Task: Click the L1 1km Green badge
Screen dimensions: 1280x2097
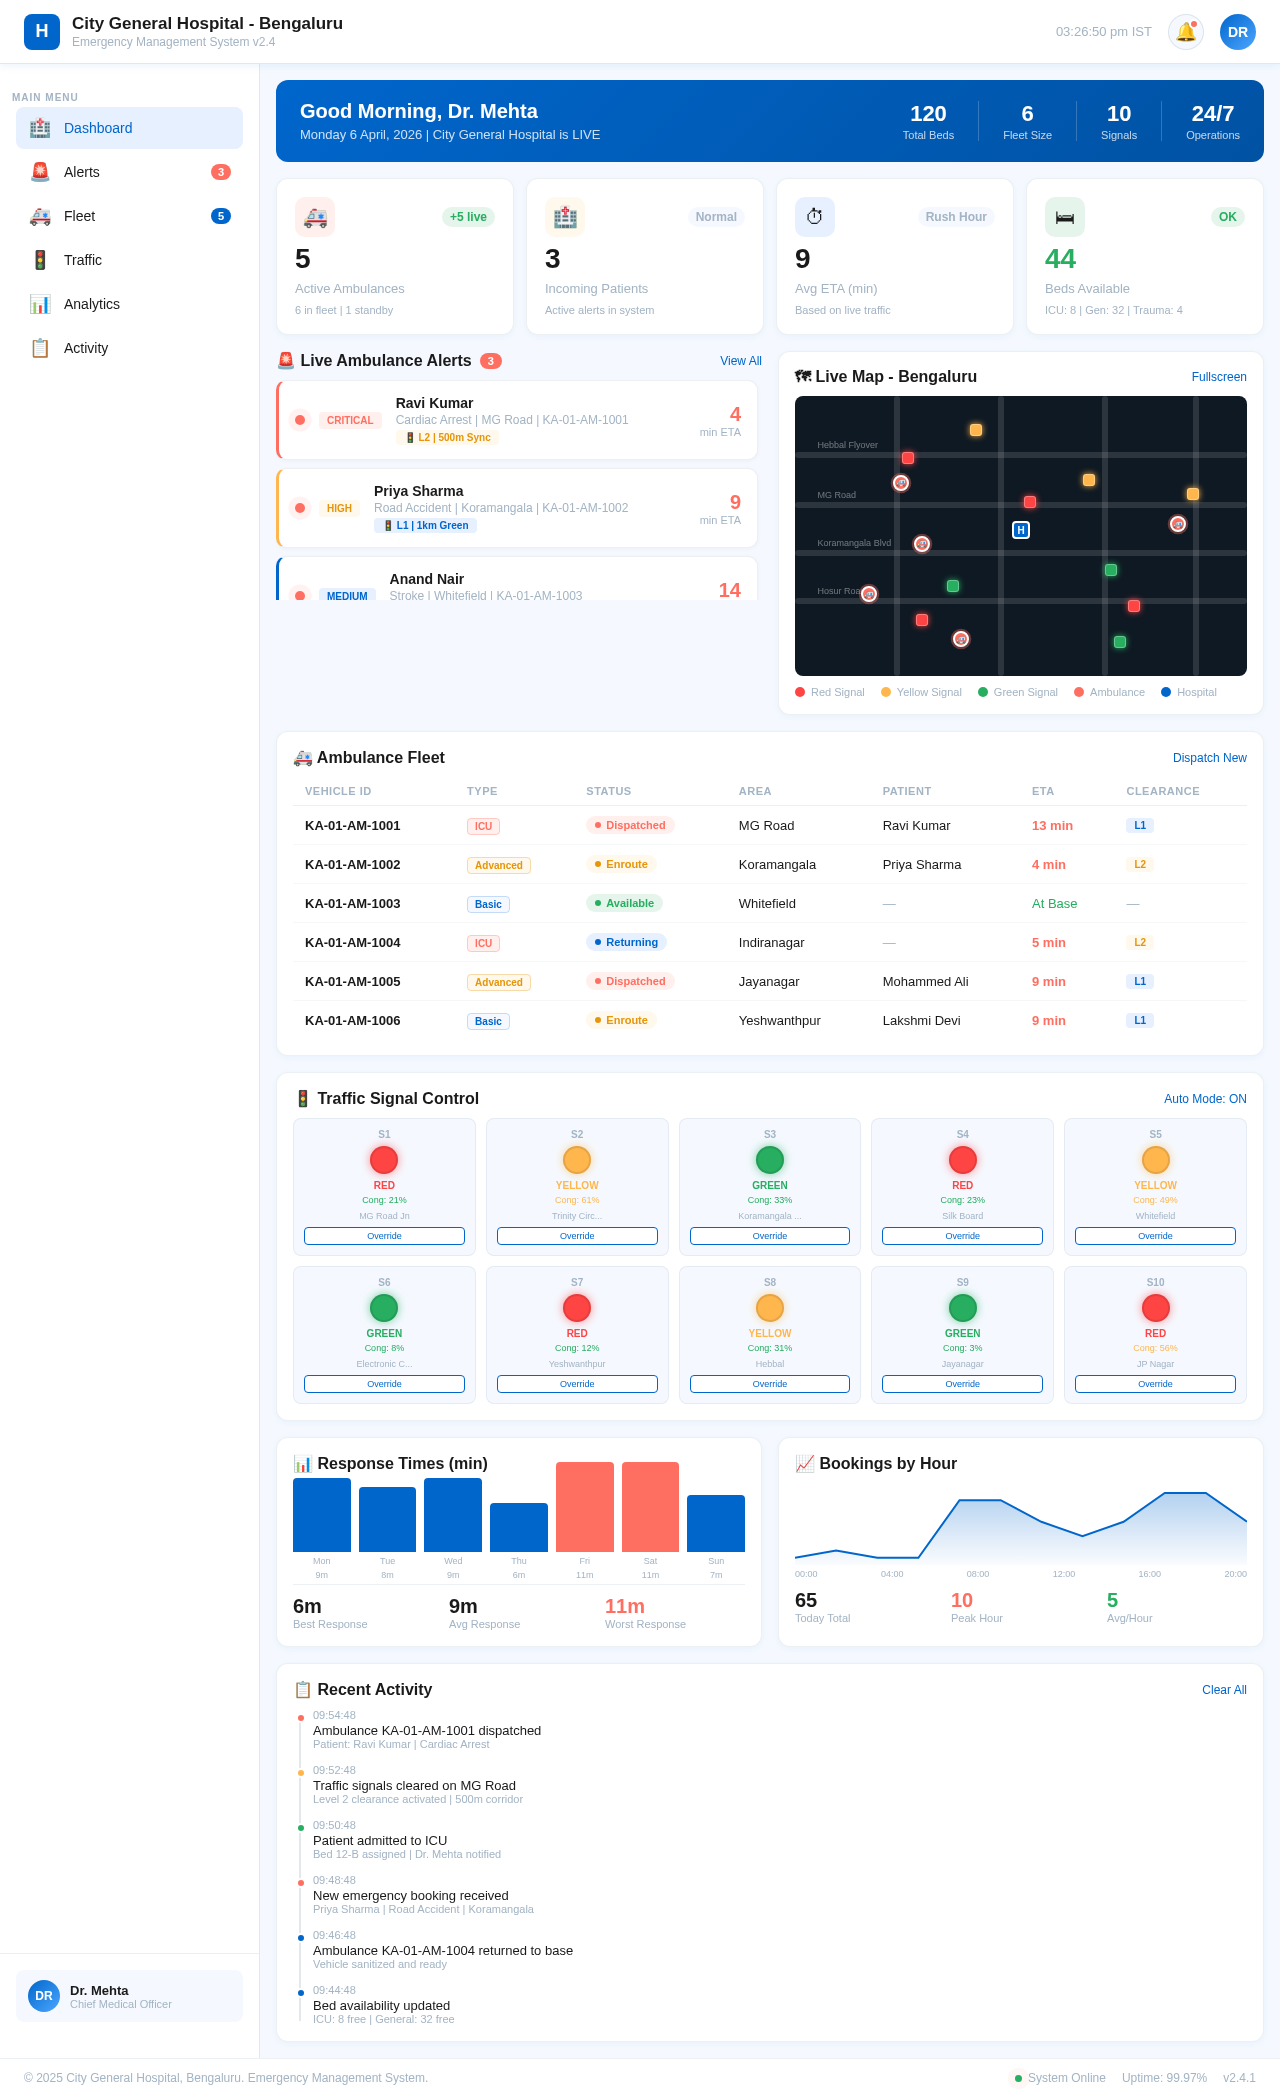Action: click(425, 525)
